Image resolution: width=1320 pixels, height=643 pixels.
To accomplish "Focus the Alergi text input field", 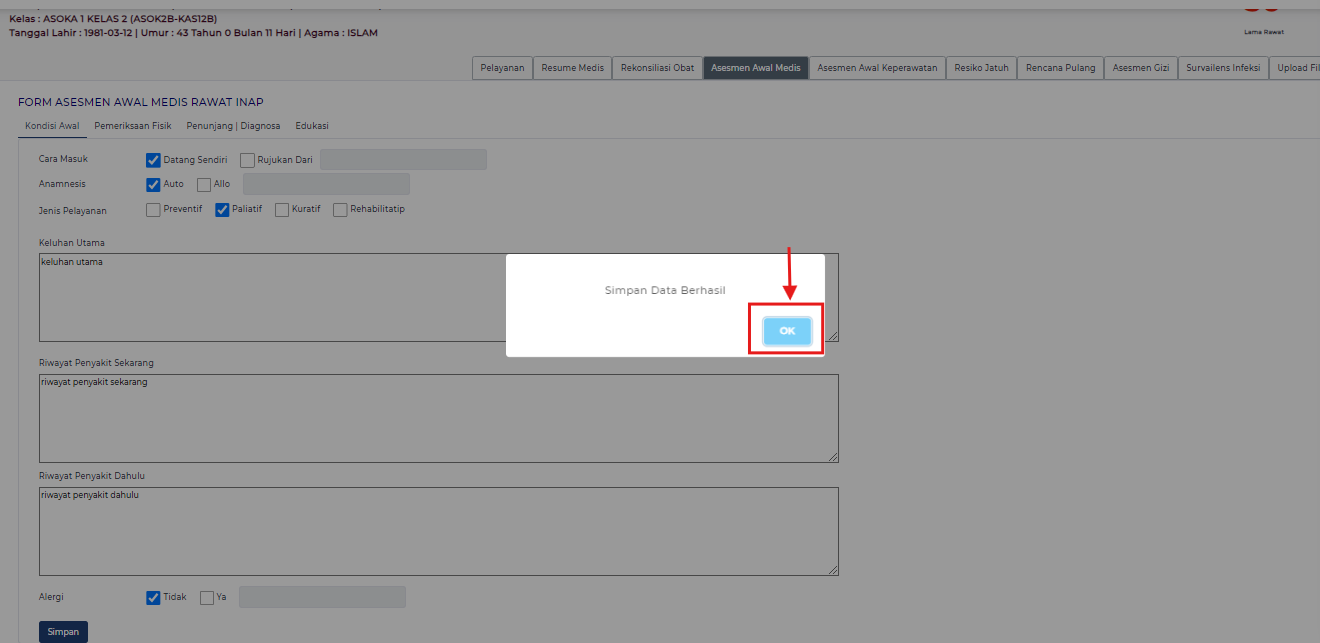I will [x=322, y=597].
